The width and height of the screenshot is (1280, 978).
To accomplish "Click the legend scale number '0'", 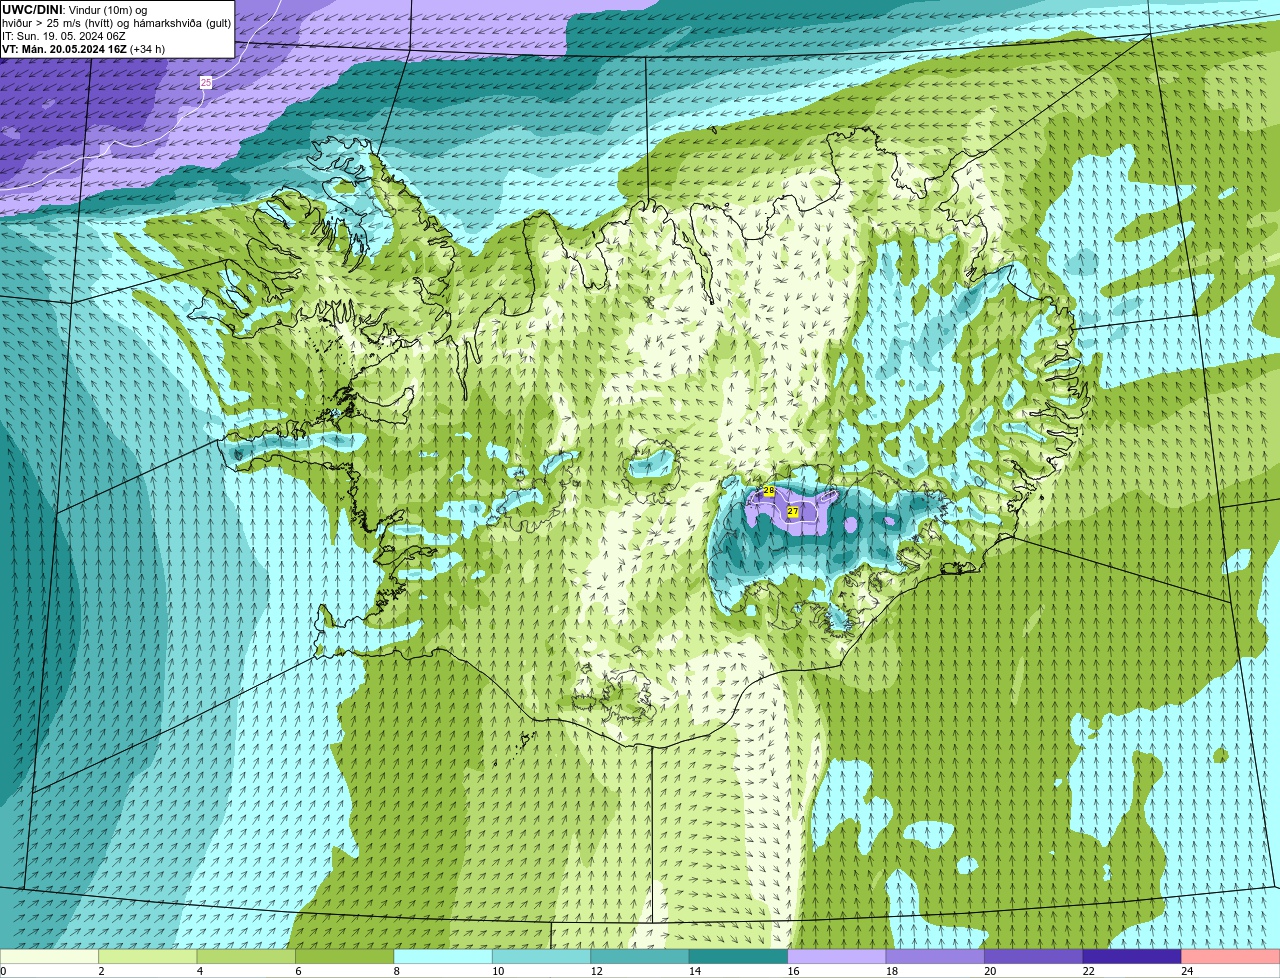I will coord(3,971).
